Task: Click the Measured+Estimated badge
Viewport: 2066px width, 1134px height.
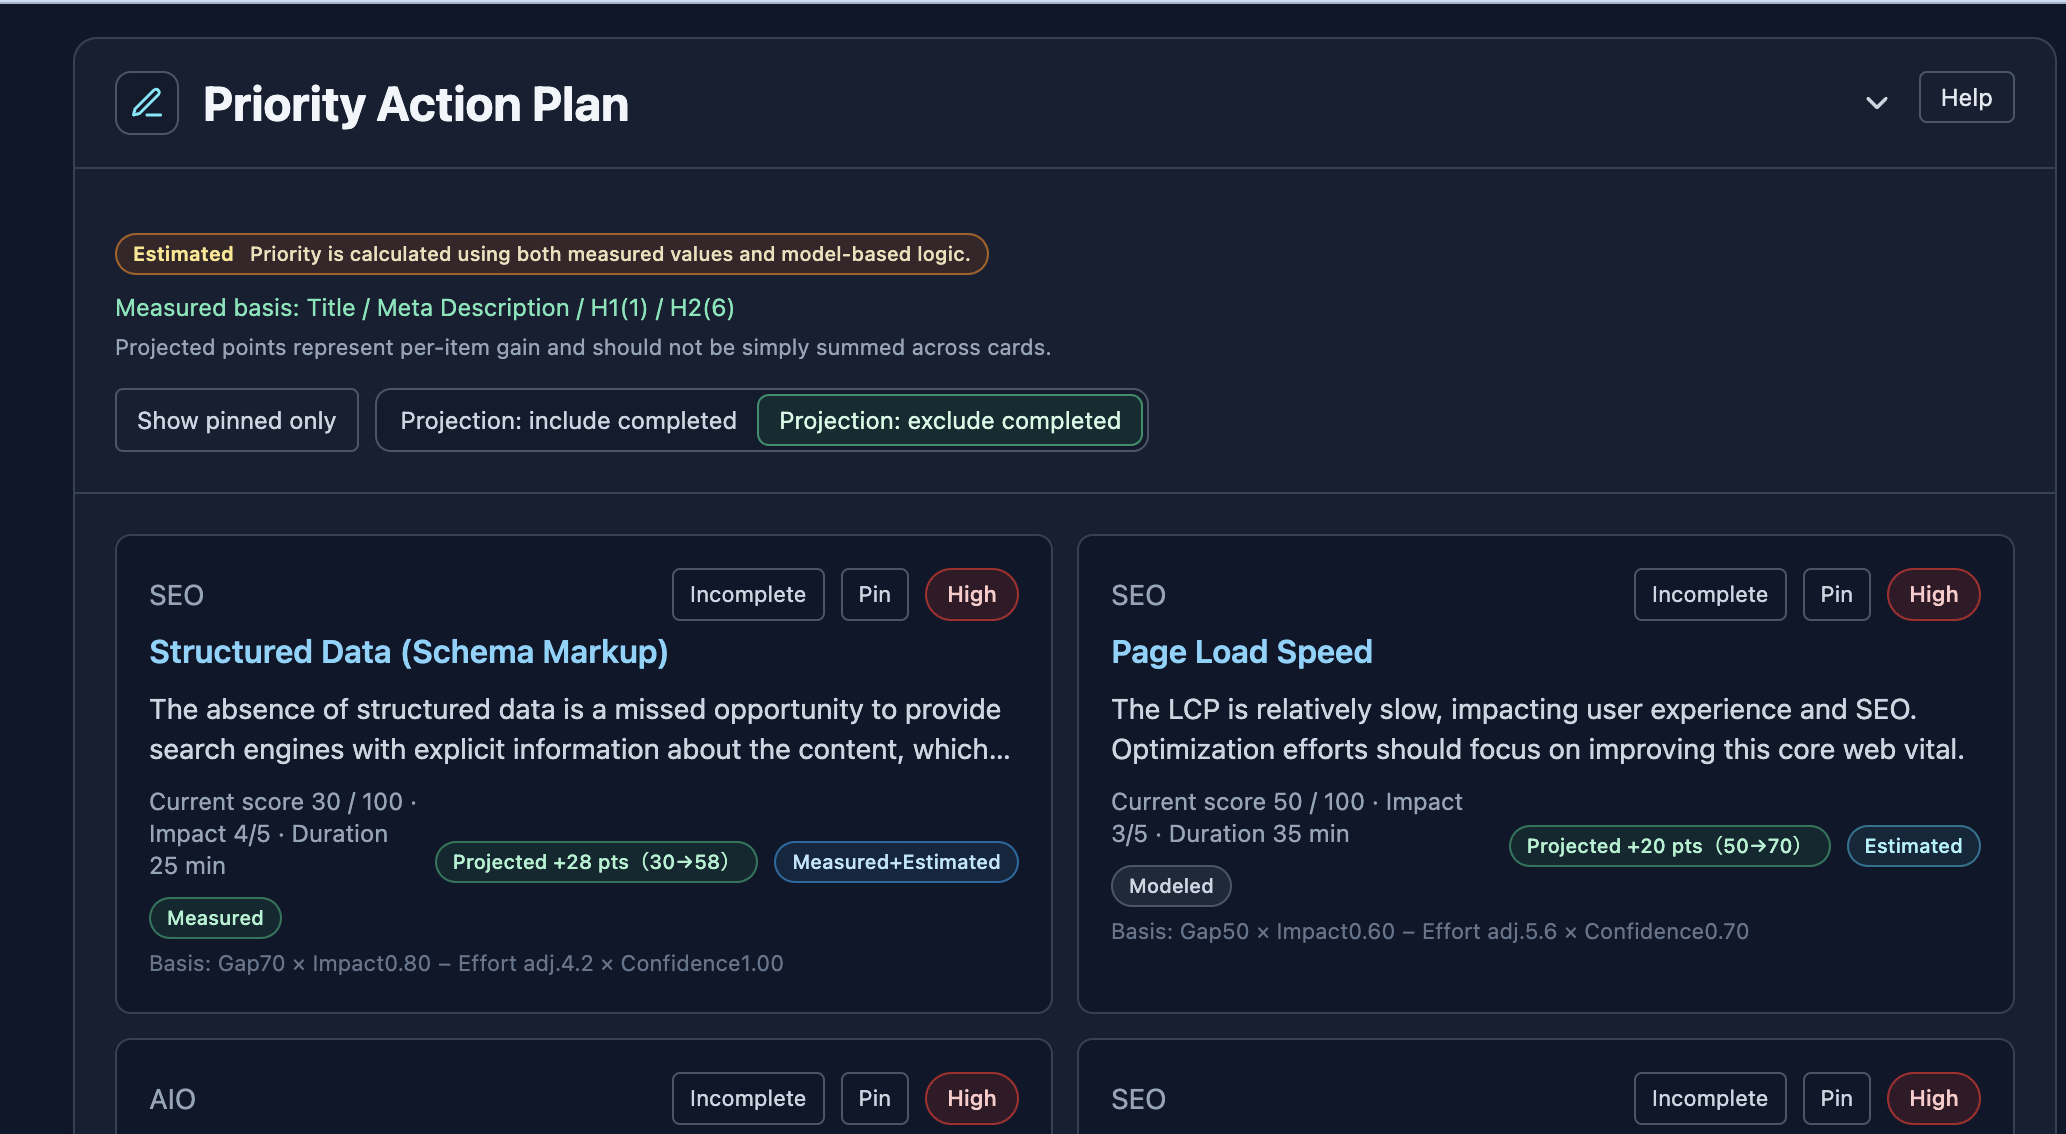Action: point(895,861)
